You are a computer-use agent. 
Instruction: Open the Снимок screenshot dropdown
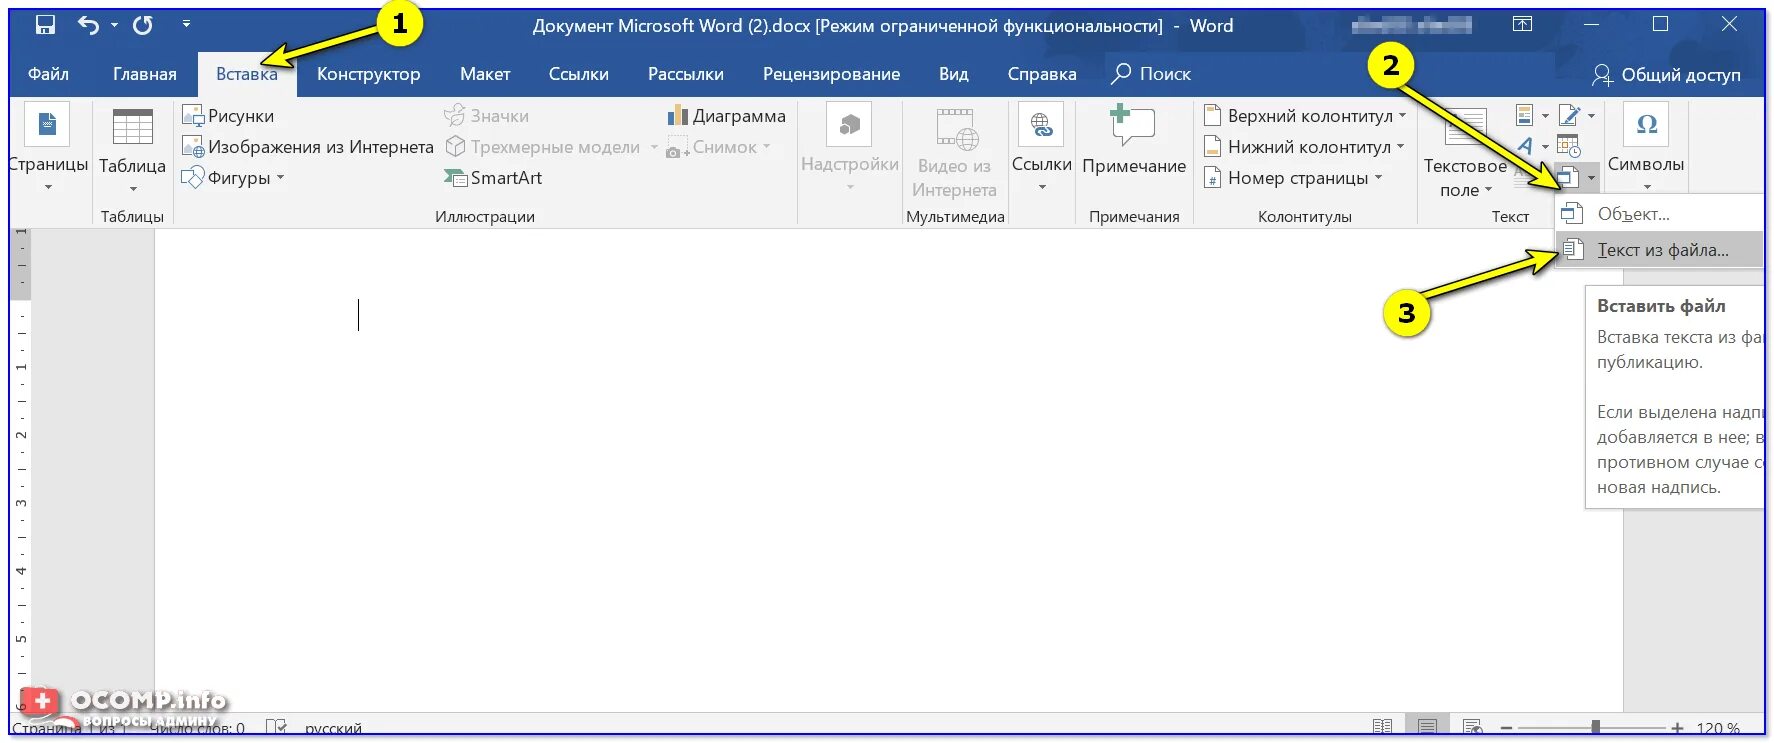click(719, 147)
